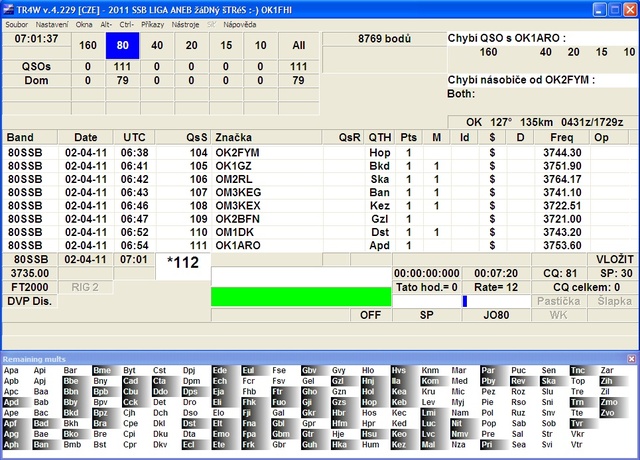Click the green progress bar

click(x=301, y=297)
